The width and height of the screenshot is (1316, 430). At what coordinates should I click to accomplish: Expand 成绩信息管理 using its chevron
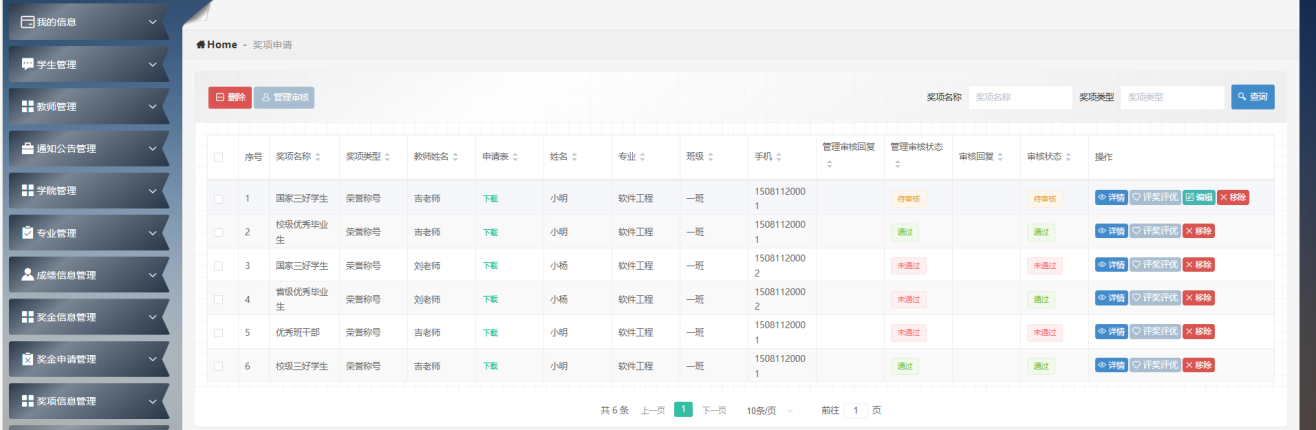click(x=152, y=275)
